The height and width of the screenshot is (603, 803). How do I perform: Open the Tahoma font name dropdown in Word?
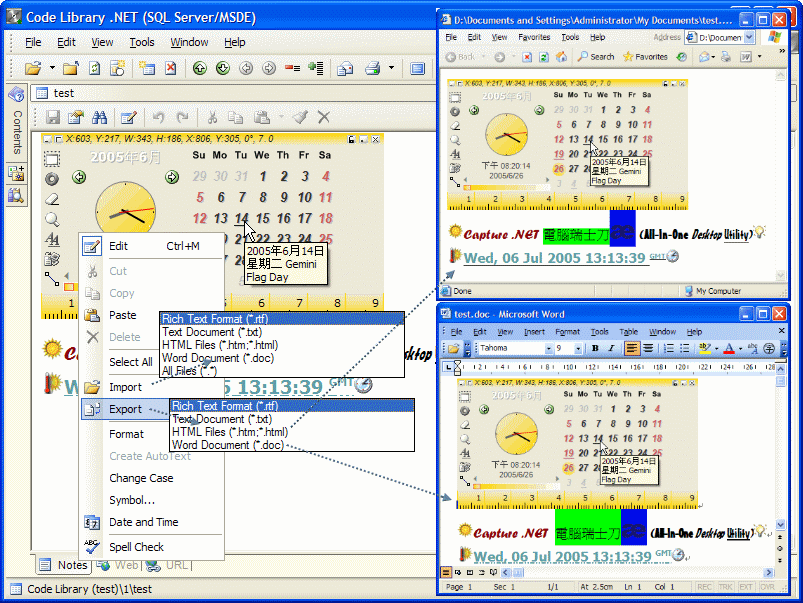point(548,349)
